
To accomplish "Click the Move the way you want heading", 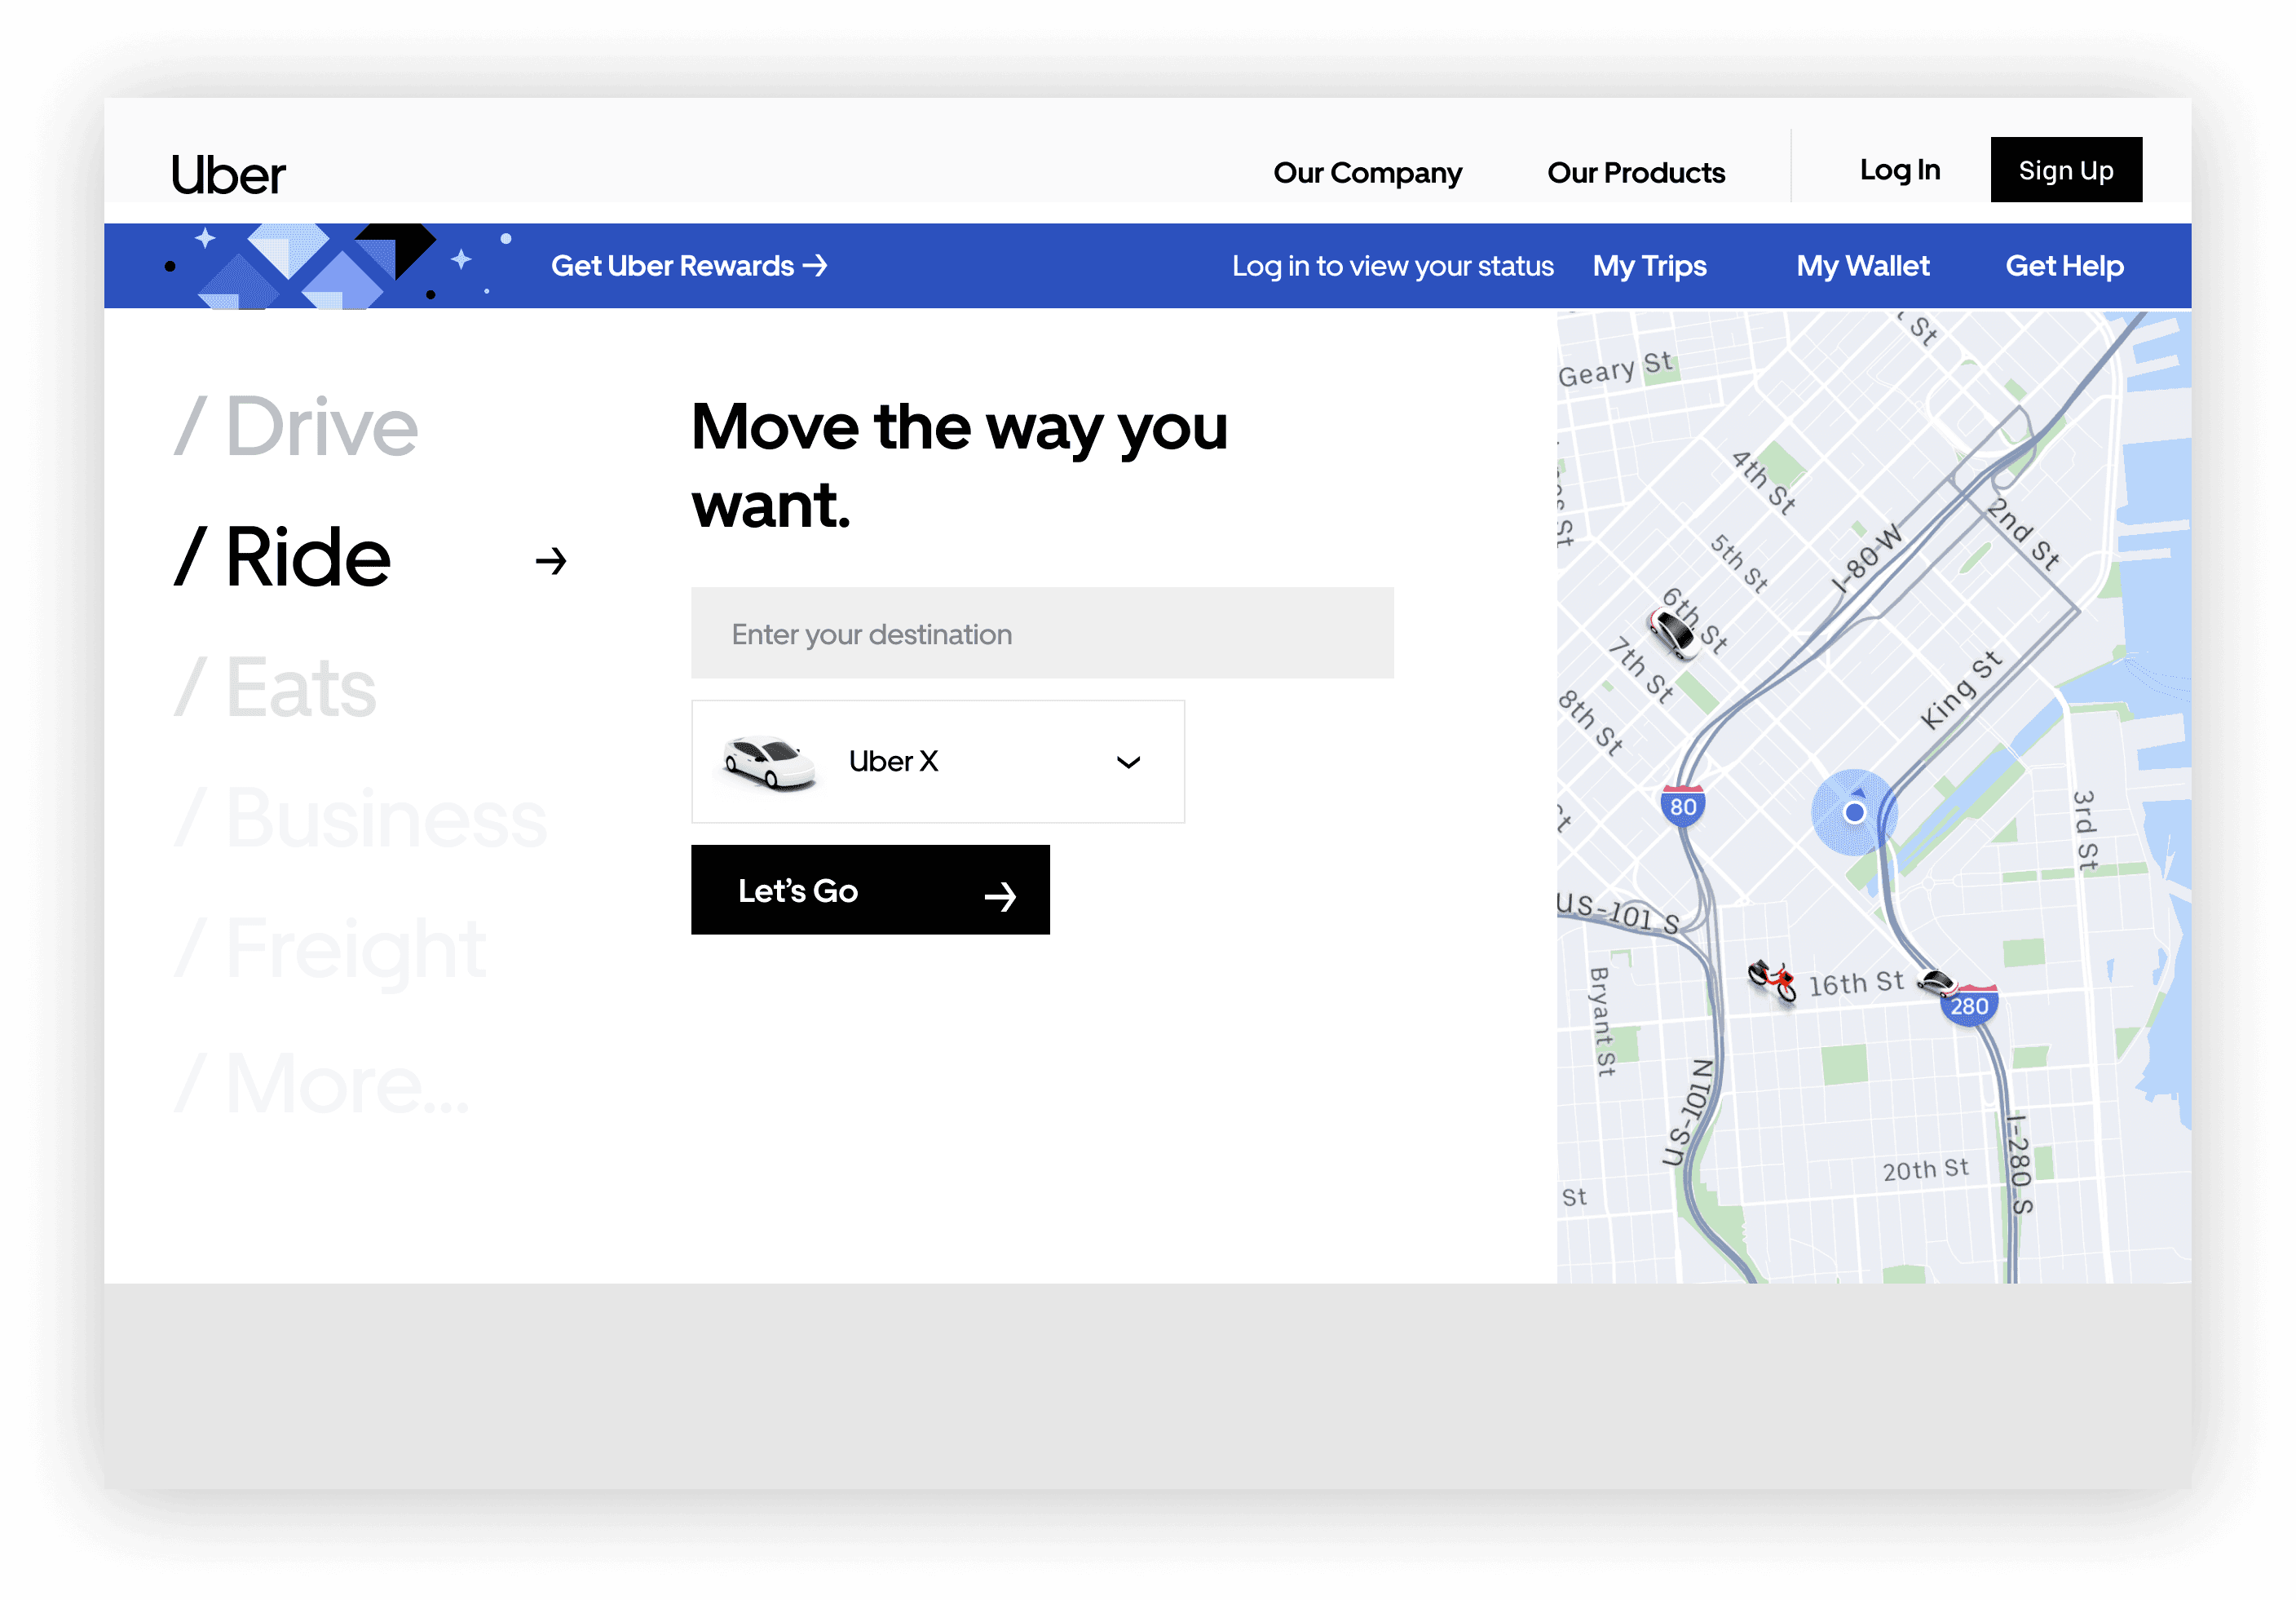I will click(959, 465).
